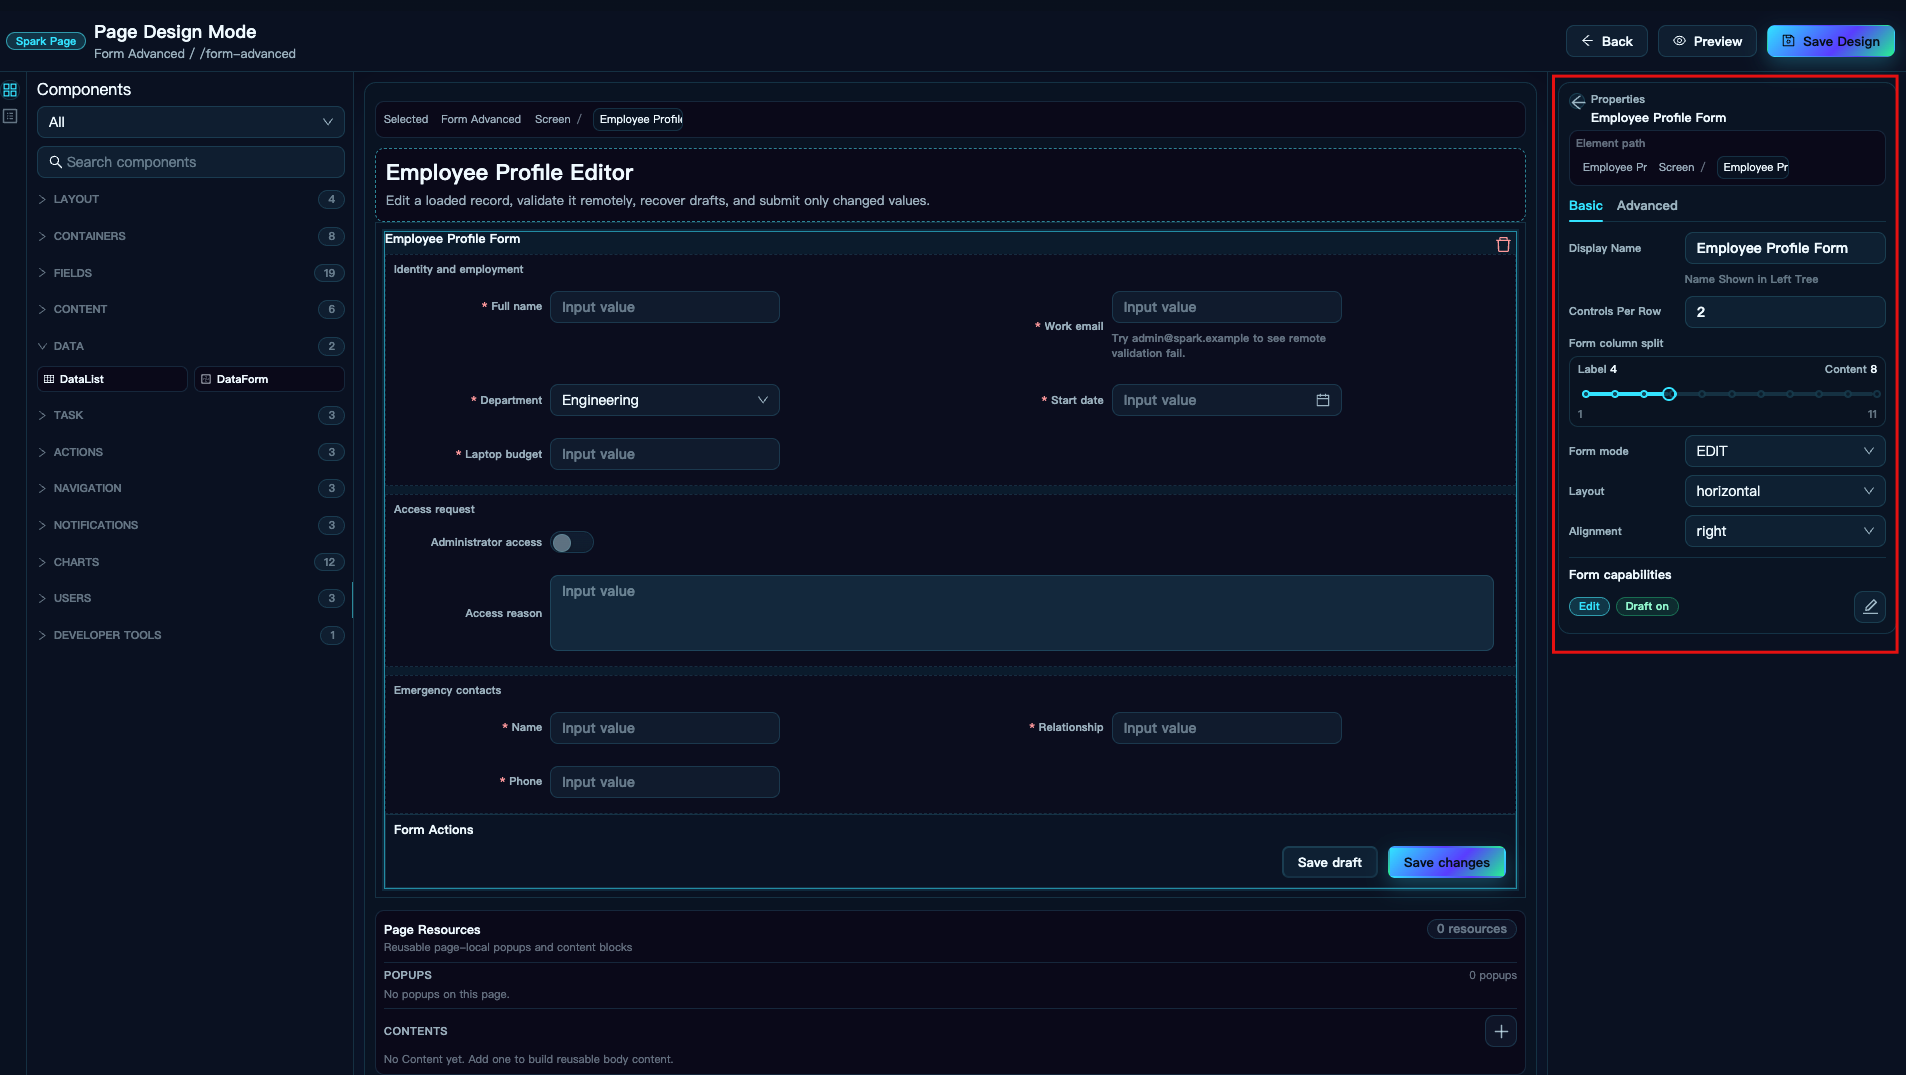The width and height of the screenshot is (1906, 1075).
Task: Expand the FIELDS component group
Action: 191,273
